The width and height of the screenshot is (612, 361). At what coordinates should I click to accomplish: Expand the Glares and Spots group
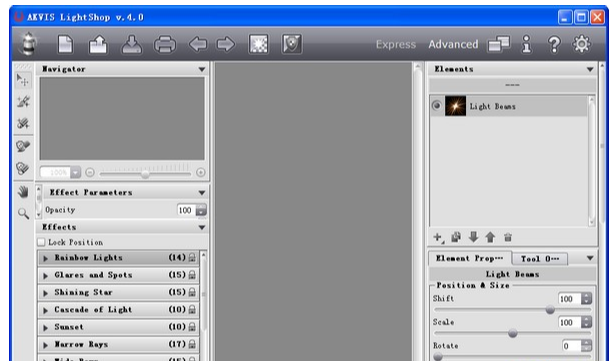(x=46, y=276)
